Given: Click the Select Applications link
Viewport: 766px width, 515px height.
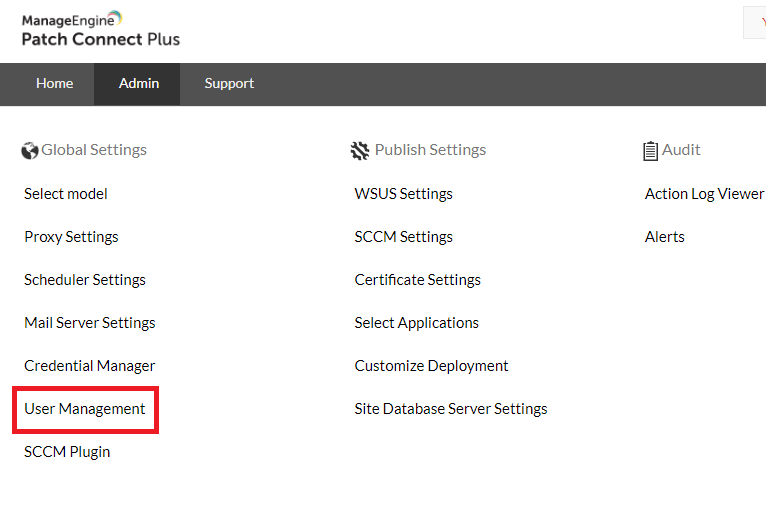Looking at the screenshot, I should click(416, 323).
